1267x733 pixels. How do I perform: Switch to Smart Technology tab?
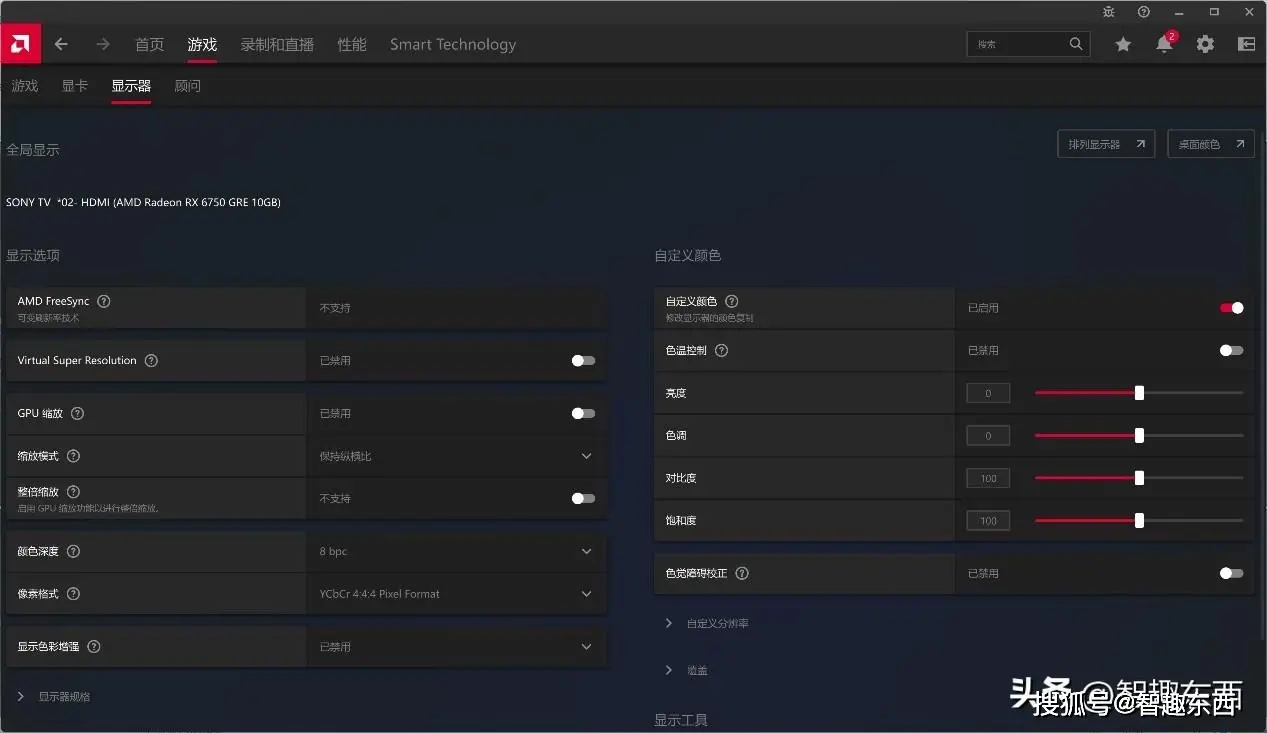click(x=453, y=44)
